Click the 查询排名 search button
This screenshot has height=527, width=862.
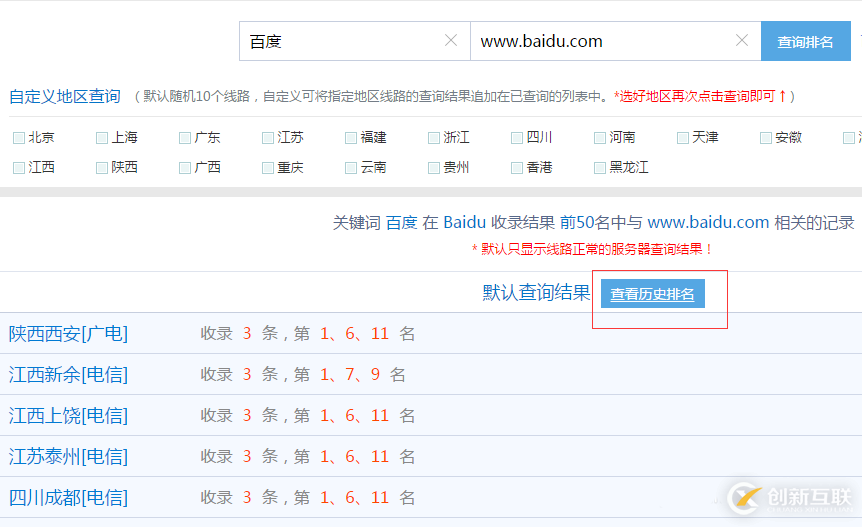coord(805,41)
